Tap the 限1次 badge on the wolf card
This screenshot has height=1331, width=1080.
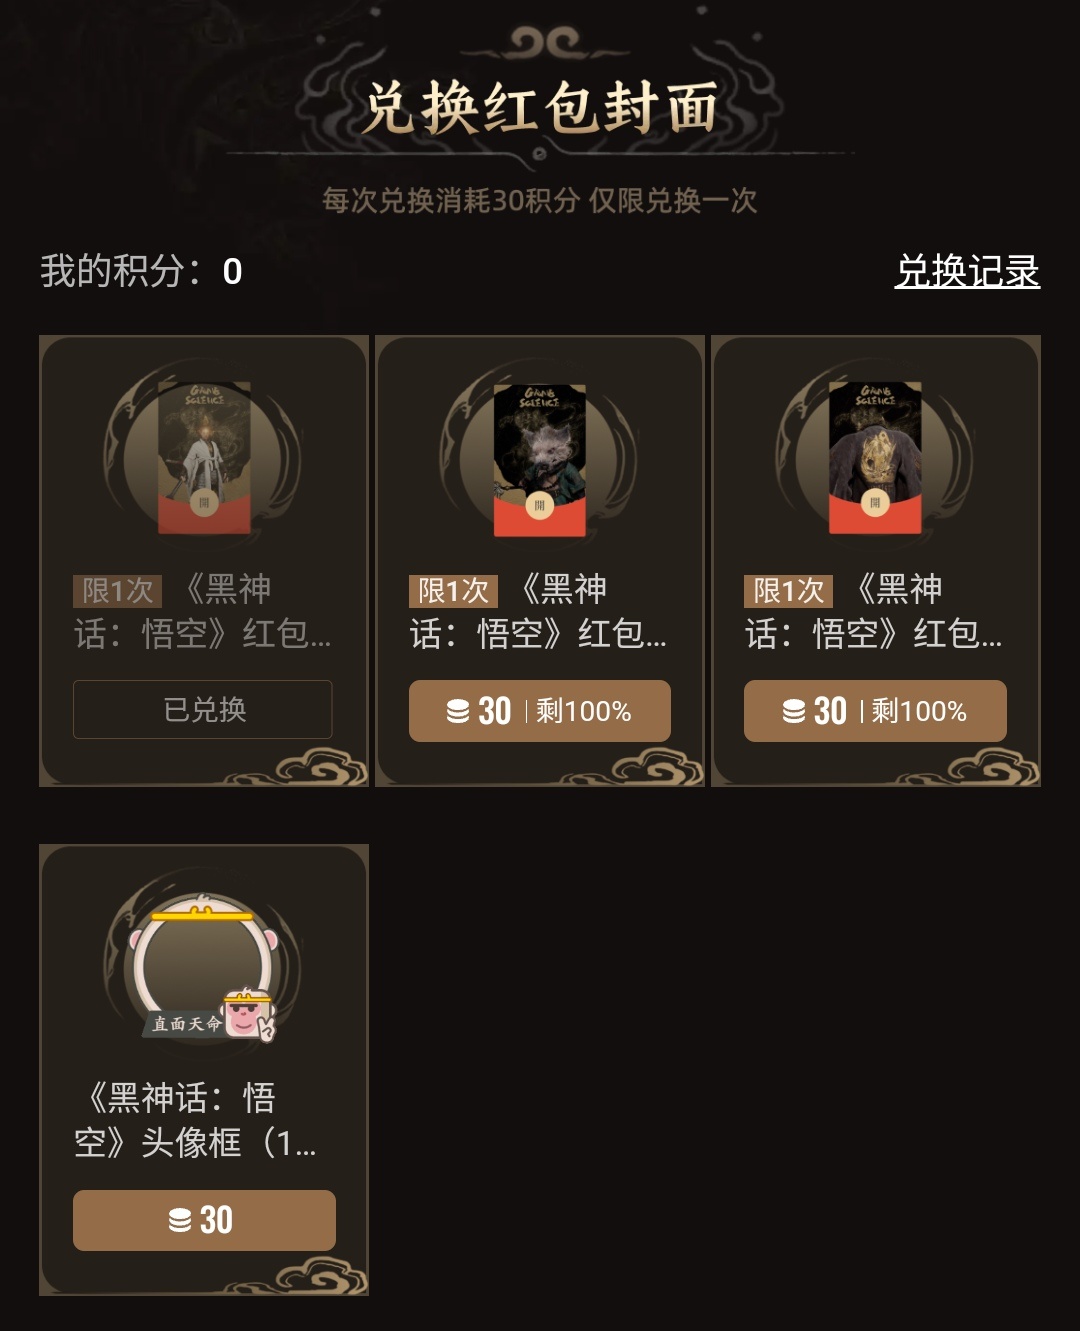click(453, 591)
